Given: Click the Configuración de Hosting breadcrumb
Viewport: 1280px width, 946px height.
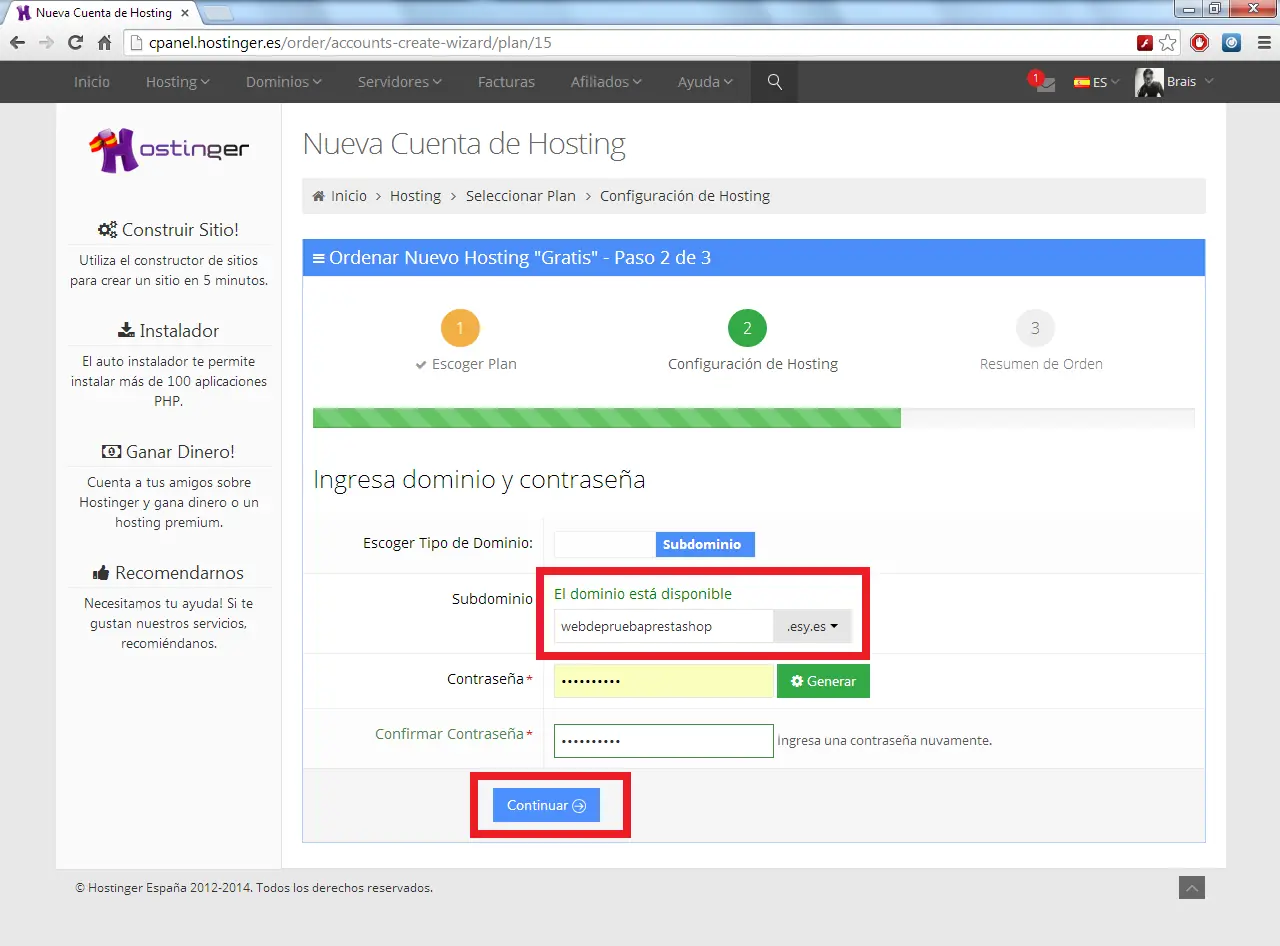Looking at the screenshot, I should pyautogui.click(x=685, y=196).
